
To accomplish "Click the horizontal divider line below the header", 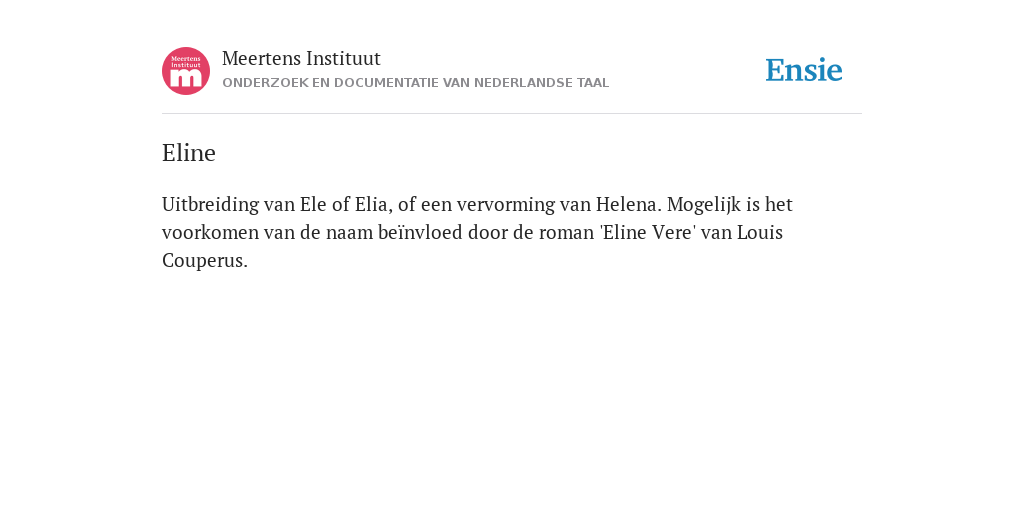I will [x=512, y=114].
